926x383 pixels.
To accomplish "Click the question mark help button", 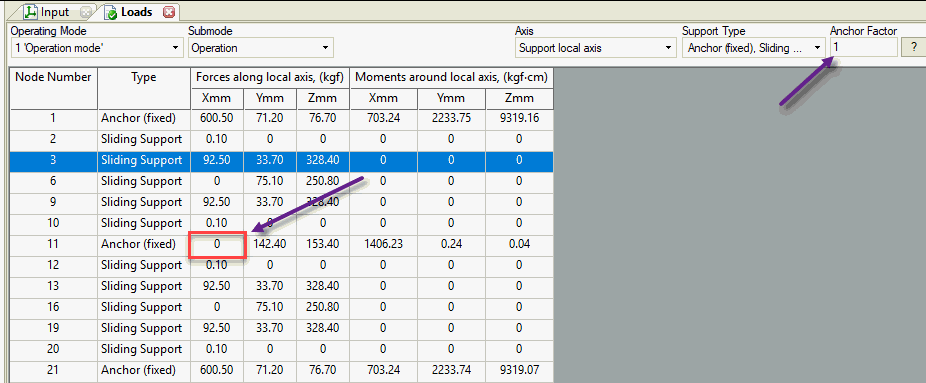I will pyautogui.click(x=914, y=48).
